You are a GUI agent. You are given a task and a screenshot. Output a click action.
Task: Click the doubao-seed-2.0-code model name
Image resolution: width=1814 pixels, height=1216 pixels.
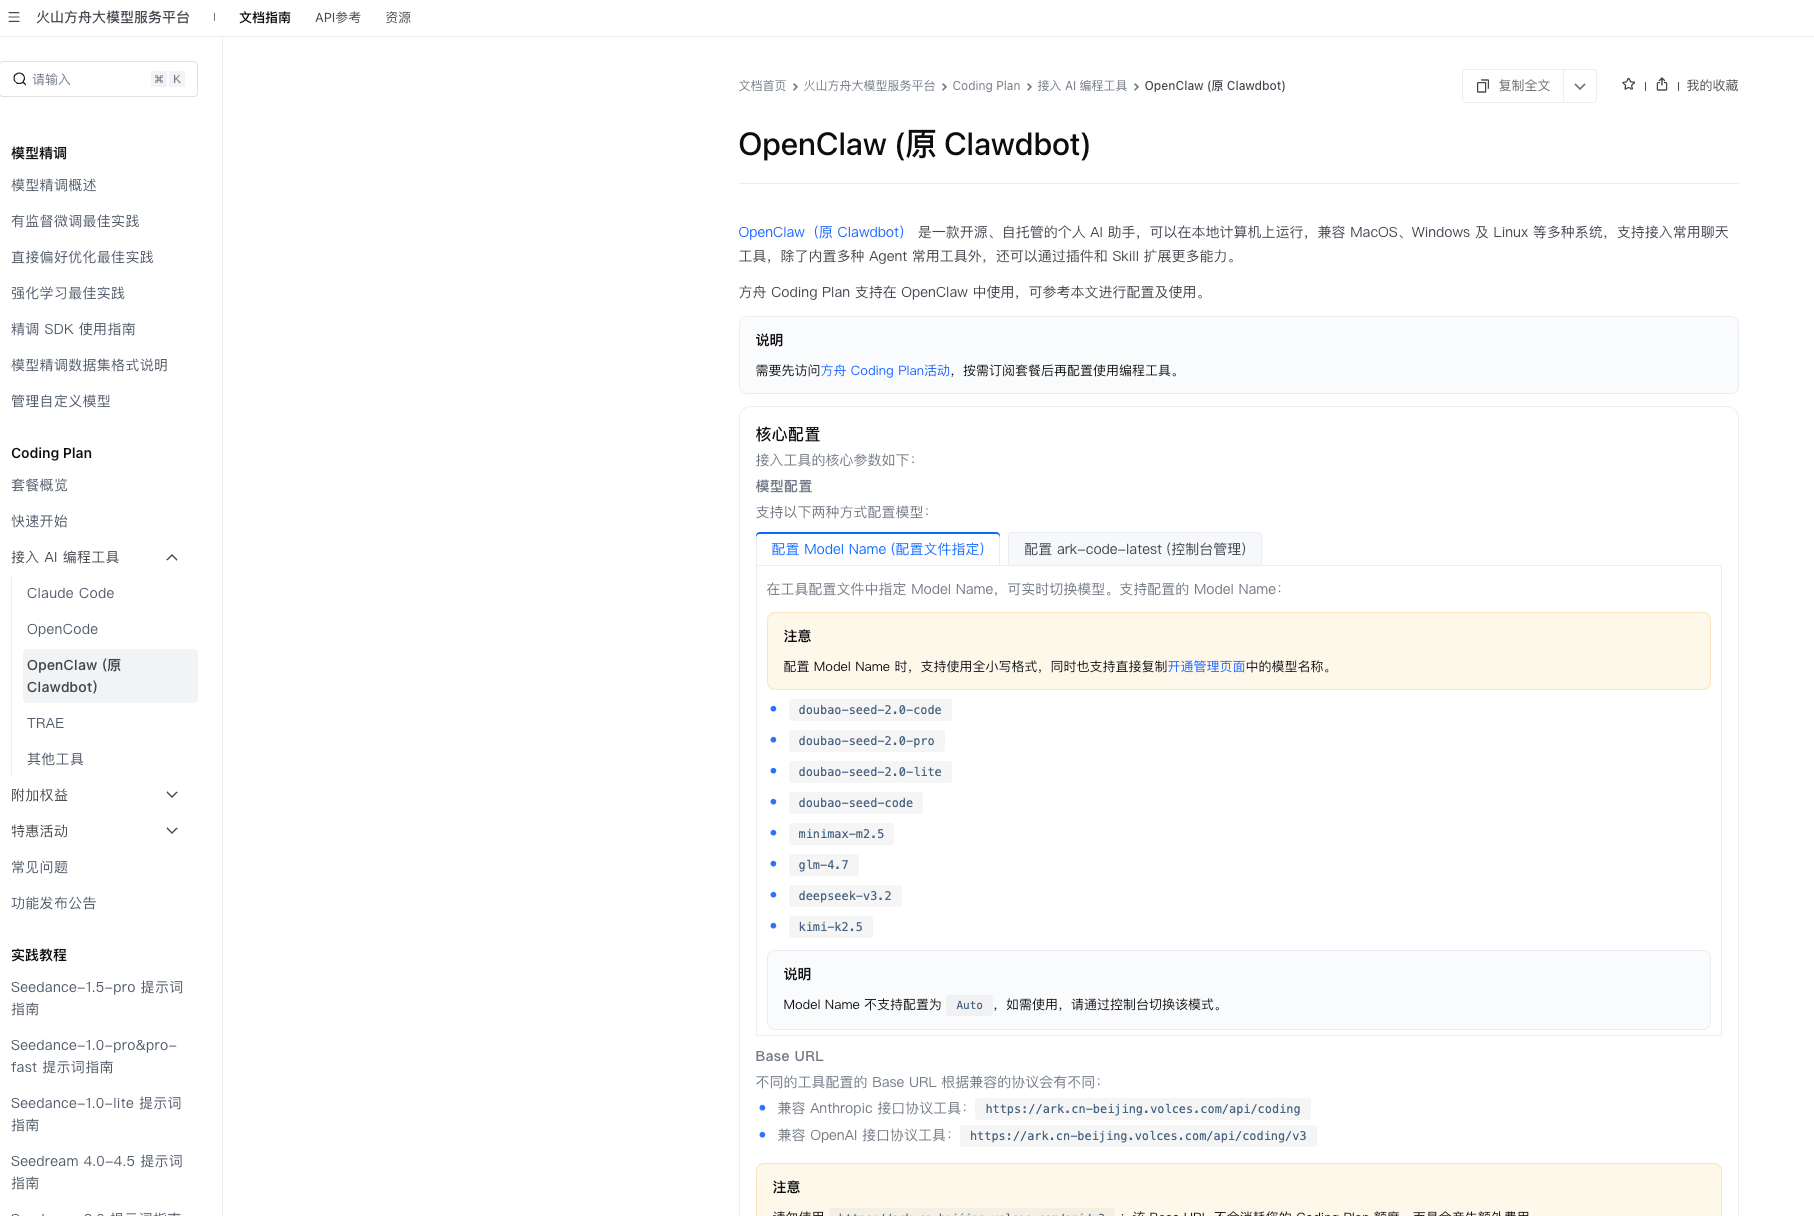click(x=870, y=710)
